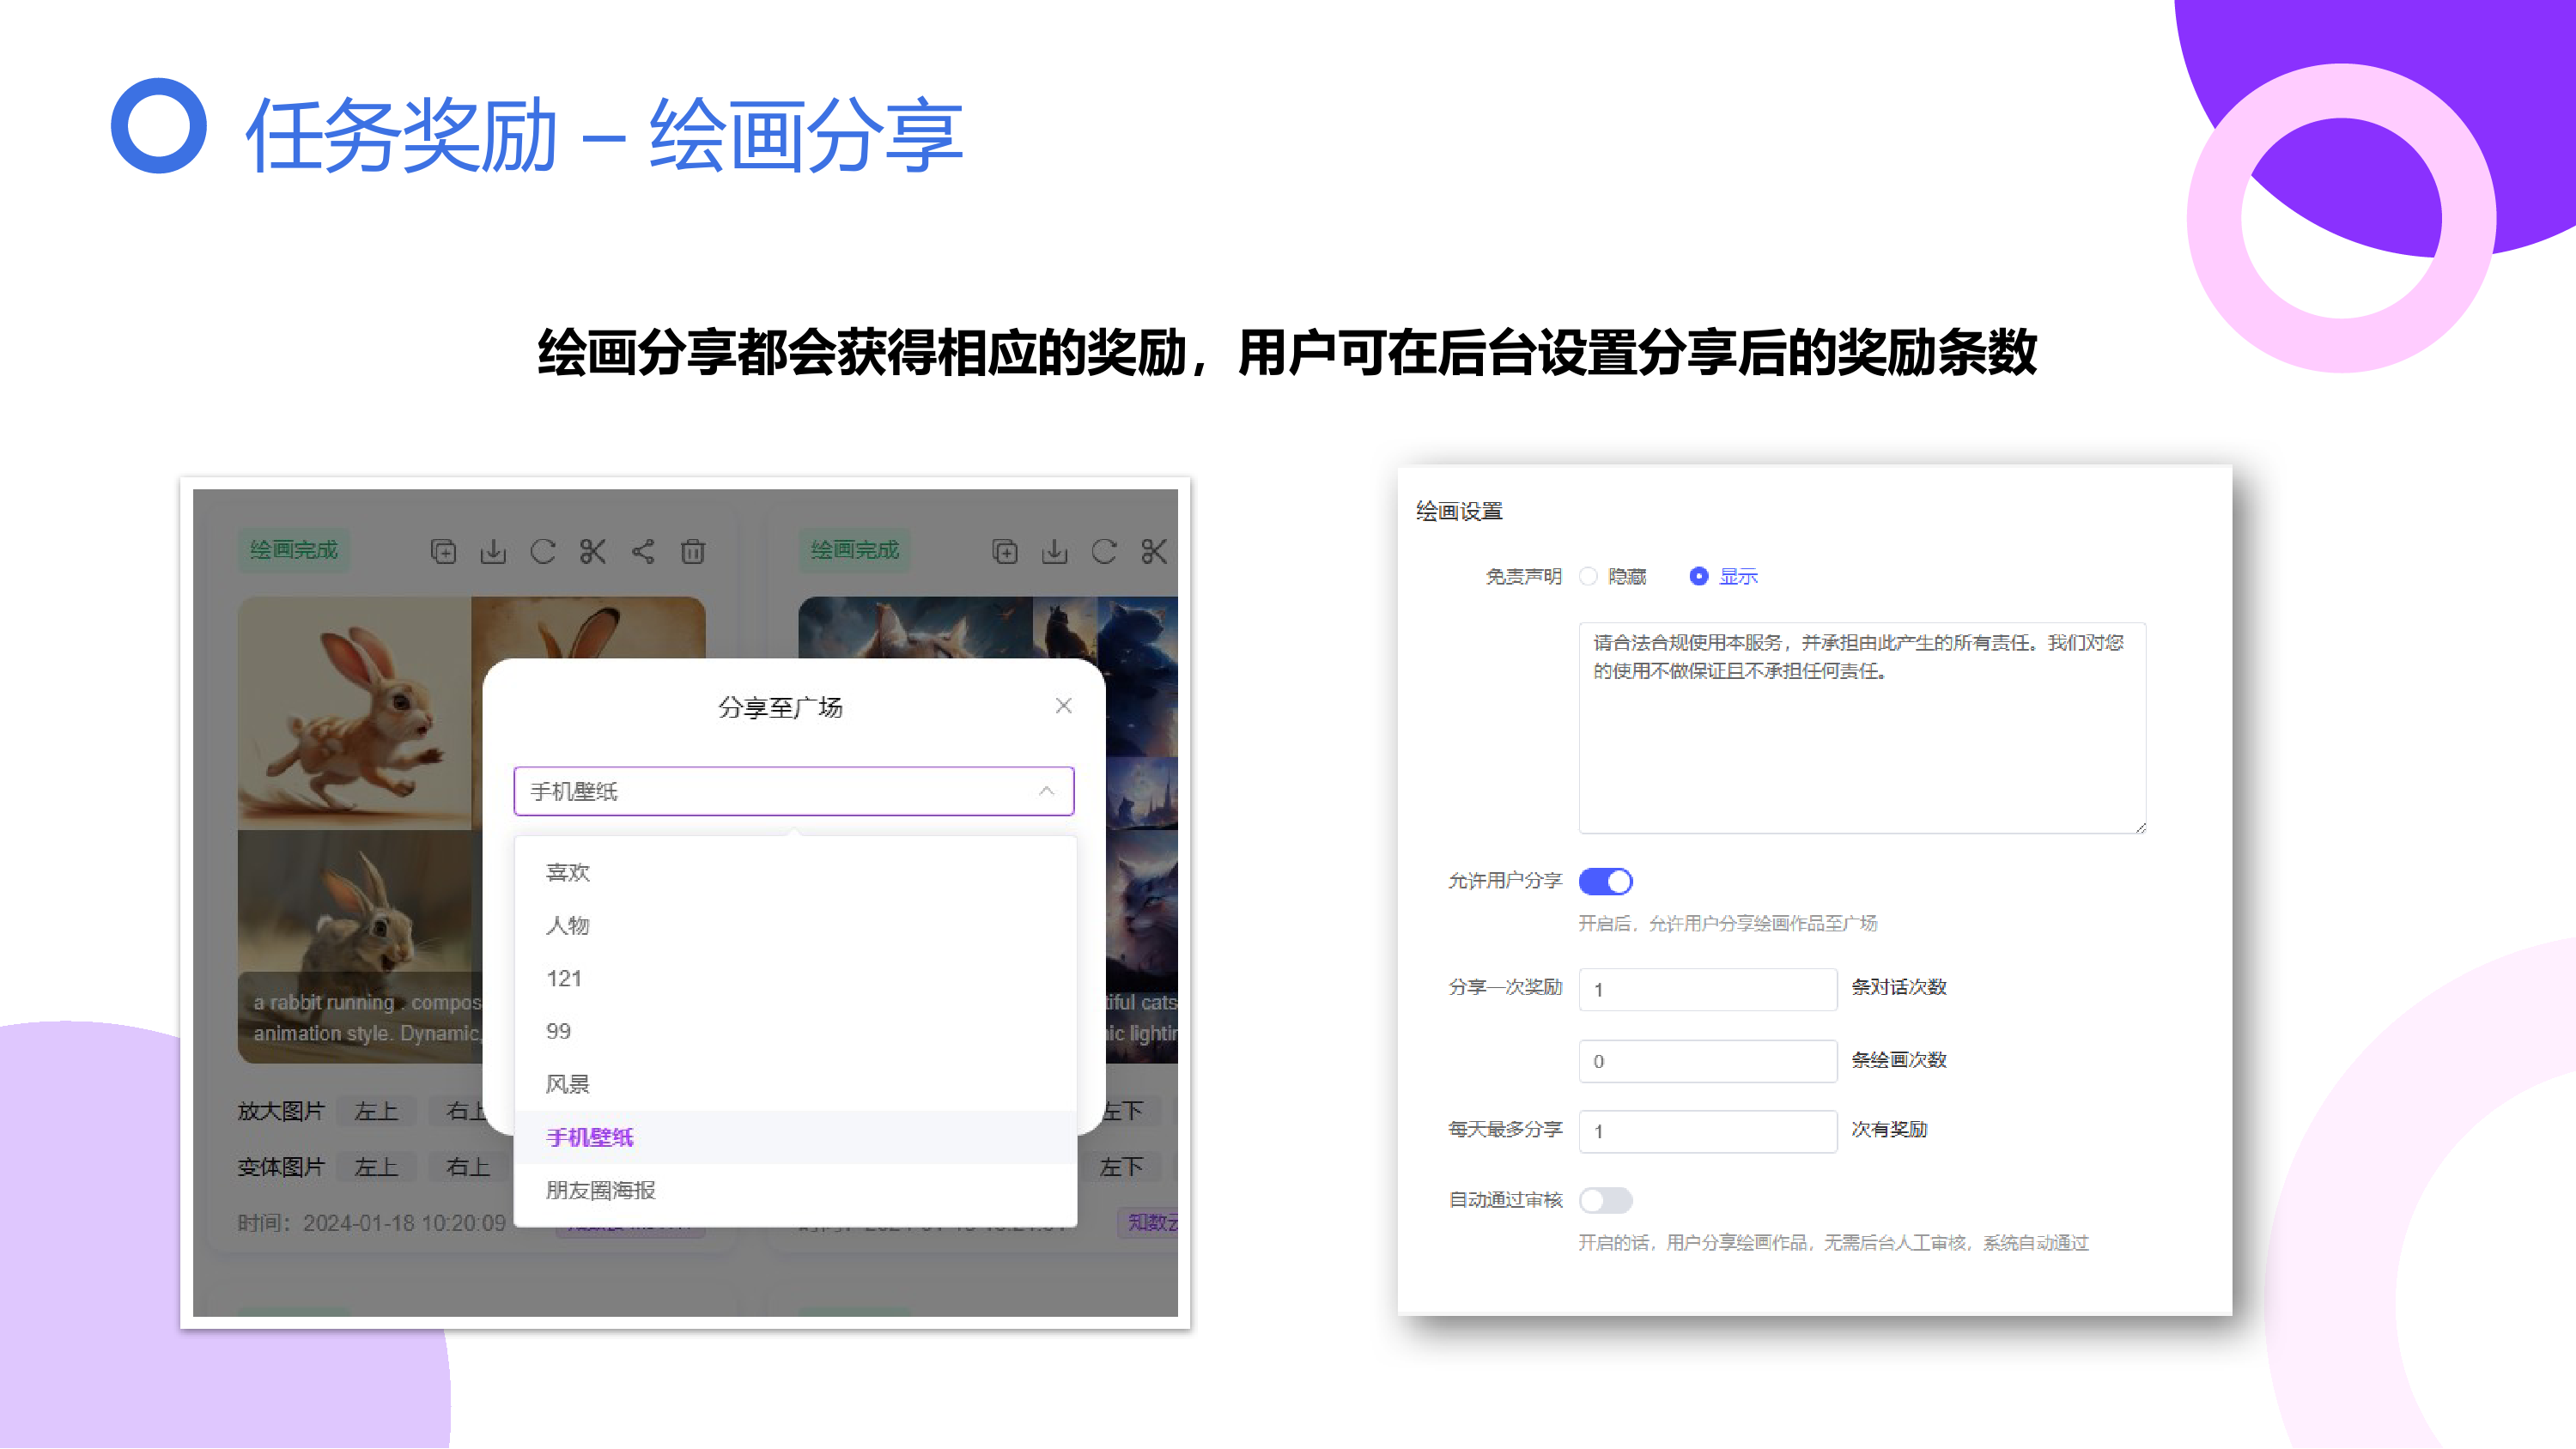Image resolution: width=2576 pixels, height=1449 pixels.
Task: Click the download icon on rabbit card
Action: 493,551
